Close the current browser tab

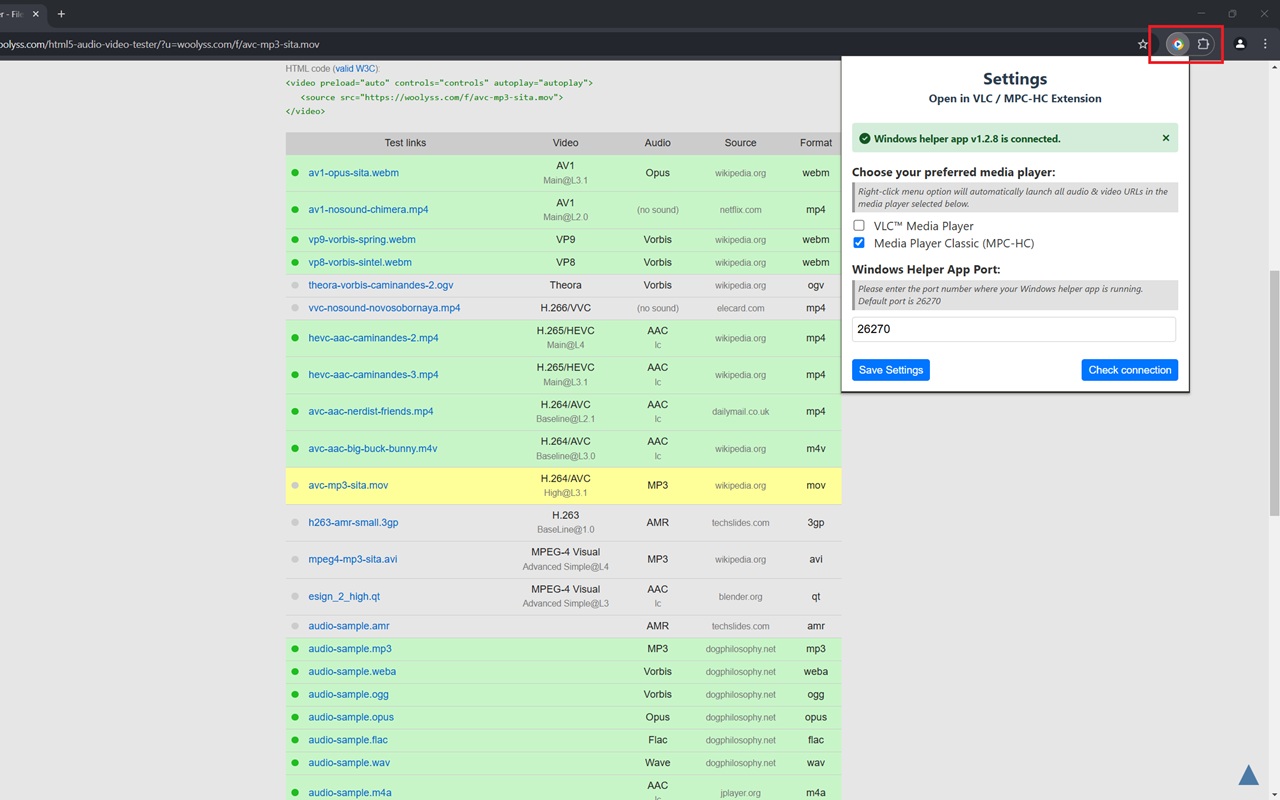click(35, 14)
